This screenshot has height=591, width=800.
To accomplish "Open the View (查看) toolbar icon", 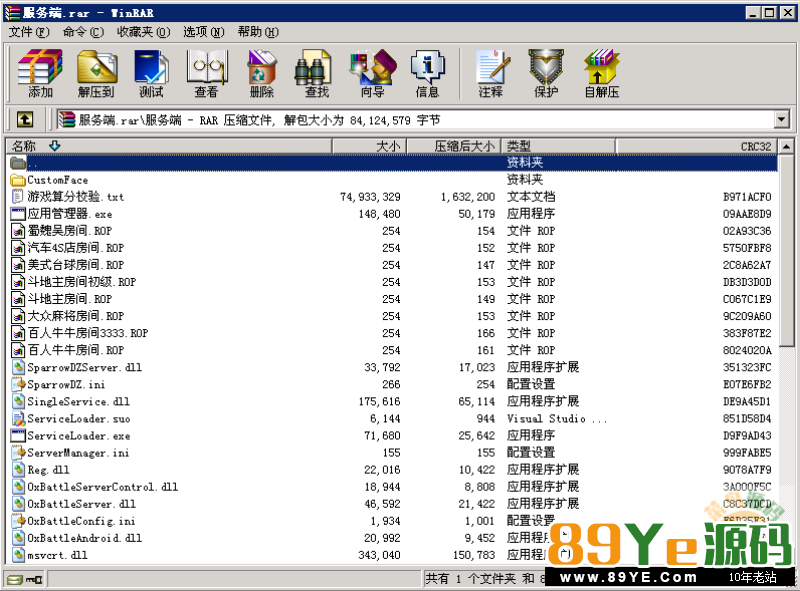I will click(207, 73).
